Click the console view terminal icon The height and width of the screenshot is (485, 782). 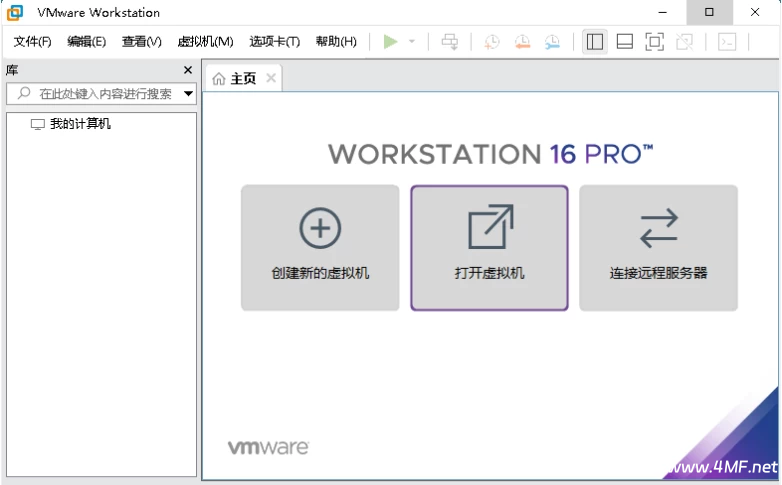[x=728, y=41]
